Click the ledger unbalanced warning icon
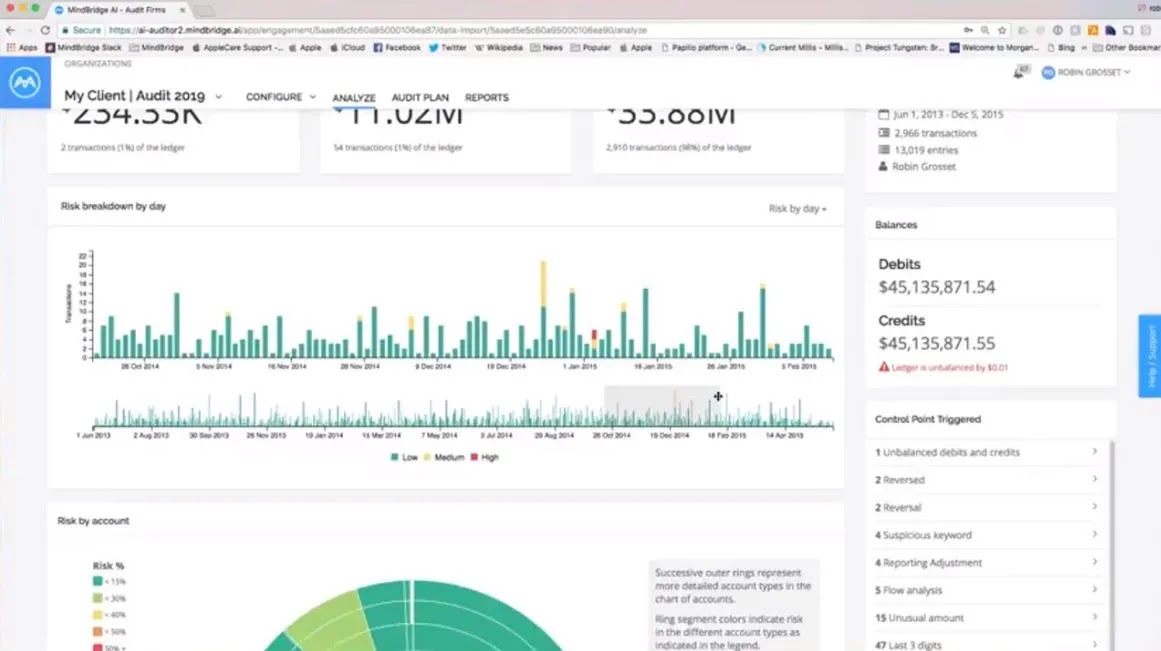 coord(883,367)
